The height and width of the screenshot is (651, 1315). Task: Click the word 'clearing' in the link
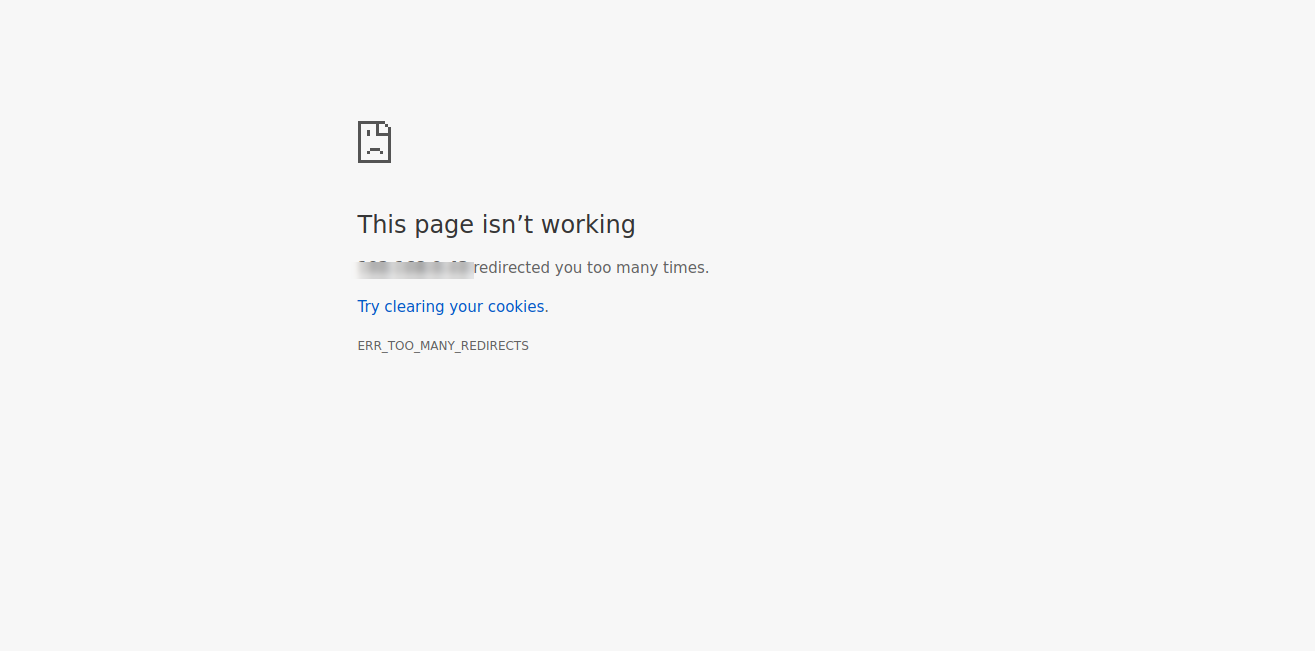[x=415, y=307]
